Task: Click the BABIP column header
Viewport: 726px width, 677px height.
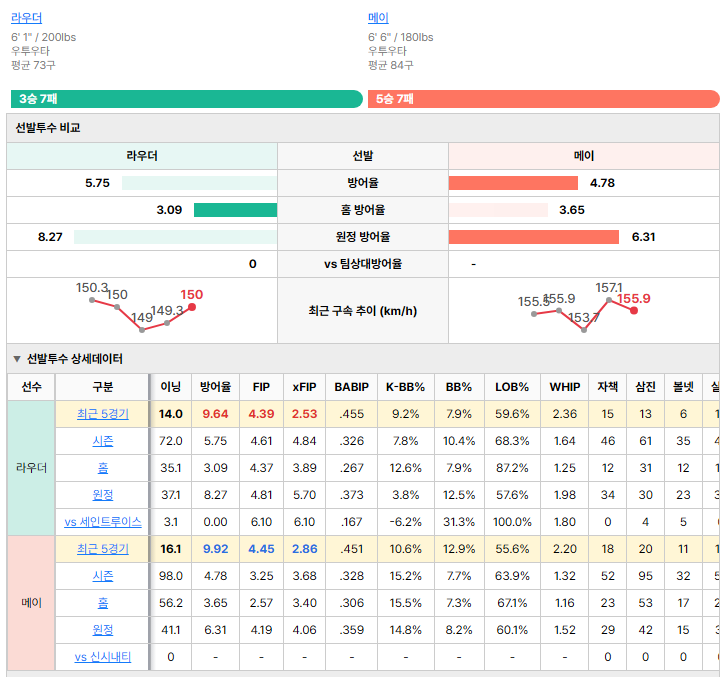Action: (351, 387)
